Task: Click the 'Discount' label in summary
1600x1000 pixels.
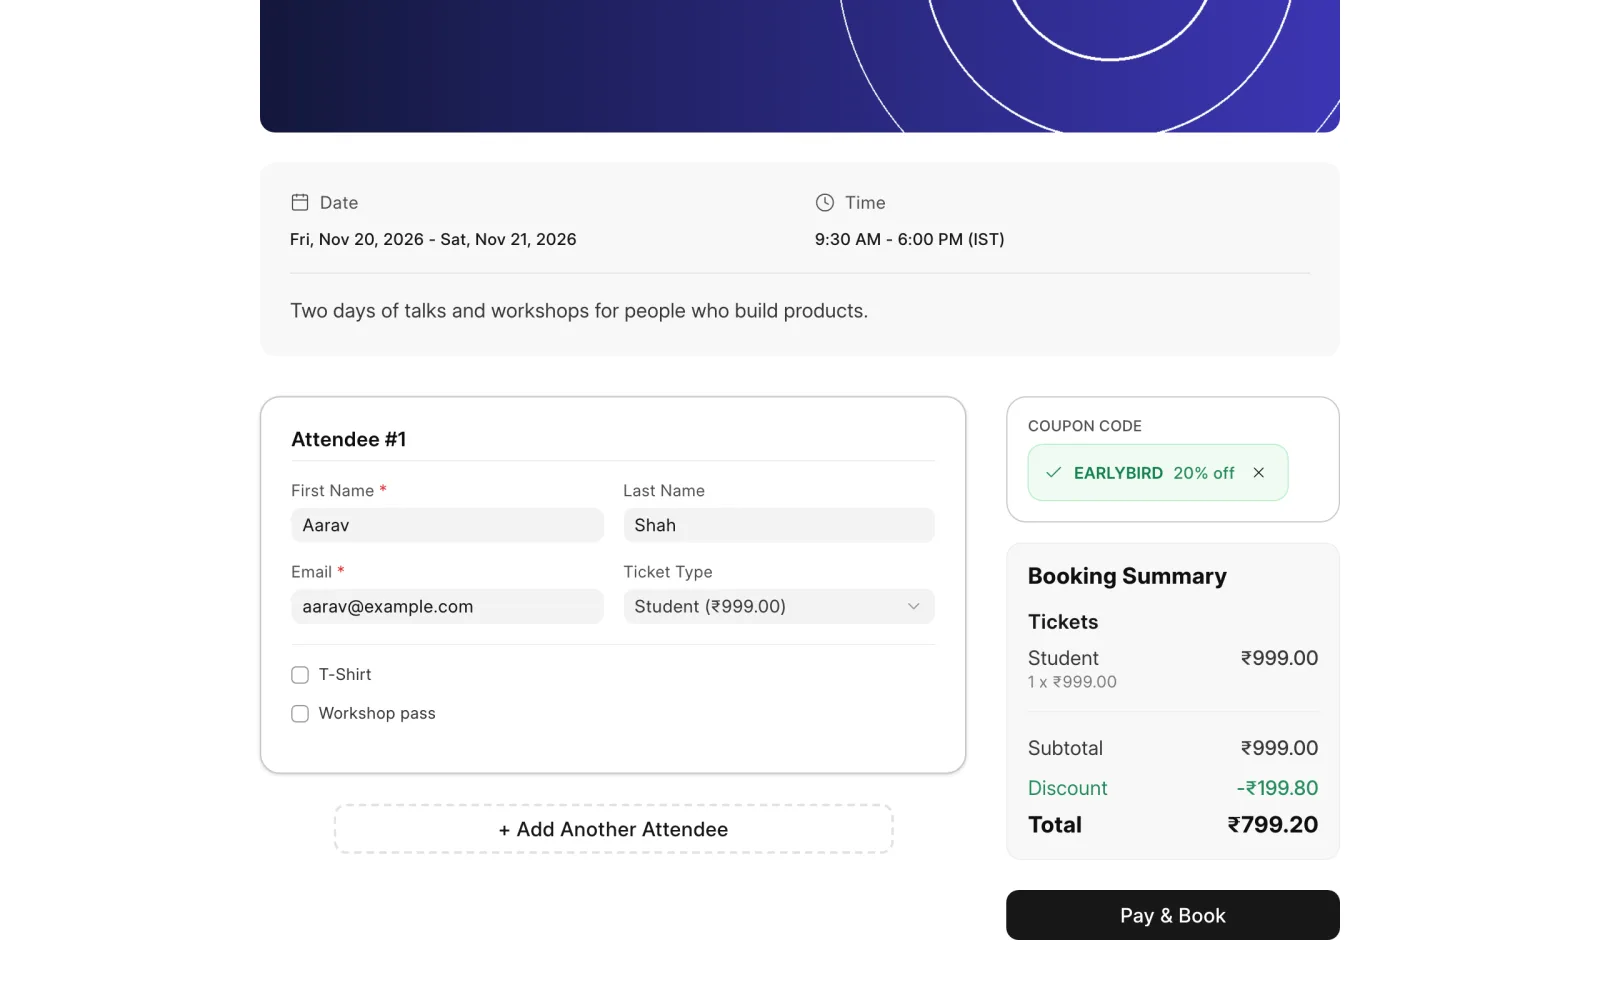Action: pos(1067,788)
